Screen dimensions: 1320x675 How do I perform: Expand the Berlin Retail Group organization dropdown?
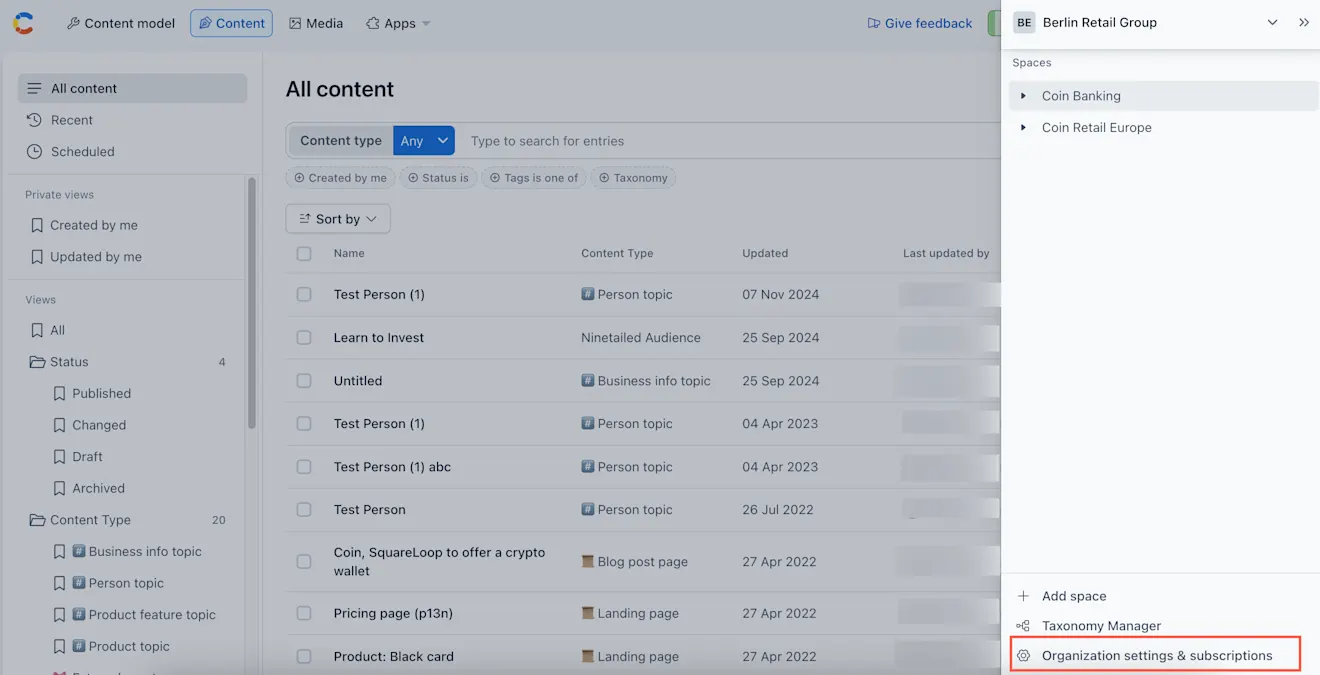(1272, 22)
